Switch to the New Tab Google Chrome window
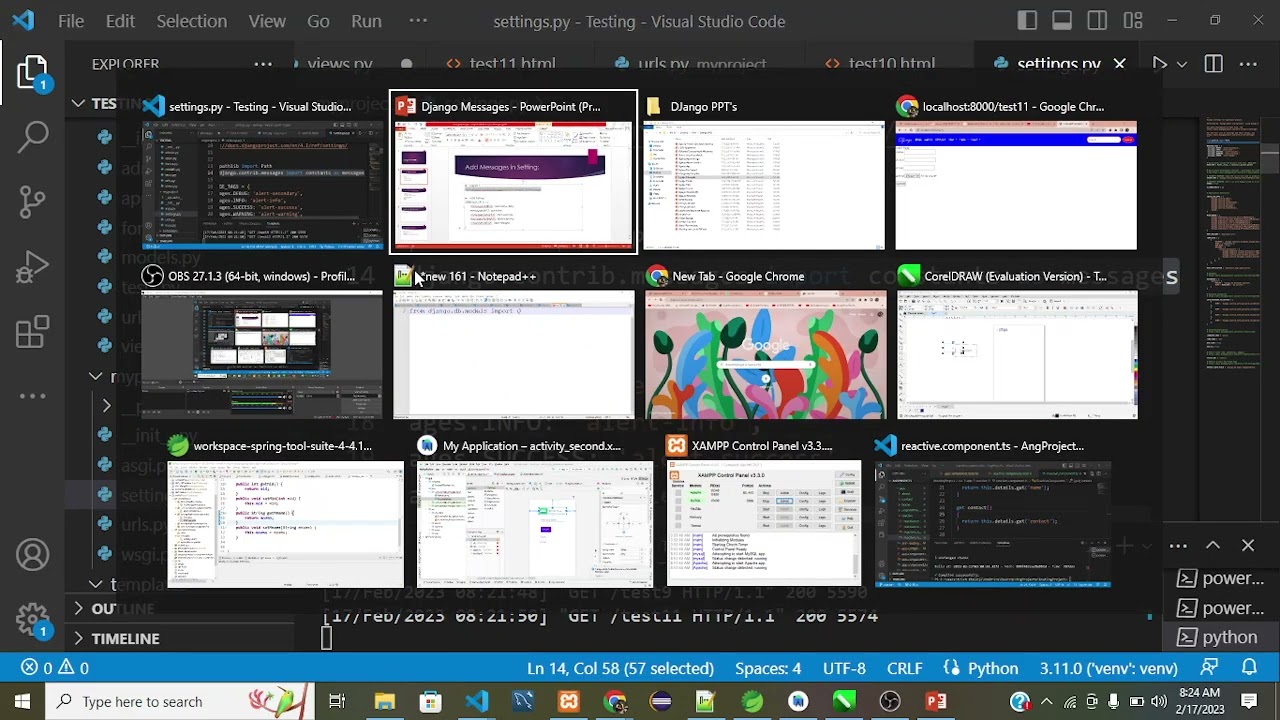The image size is (1280, 720). point(764,342)
